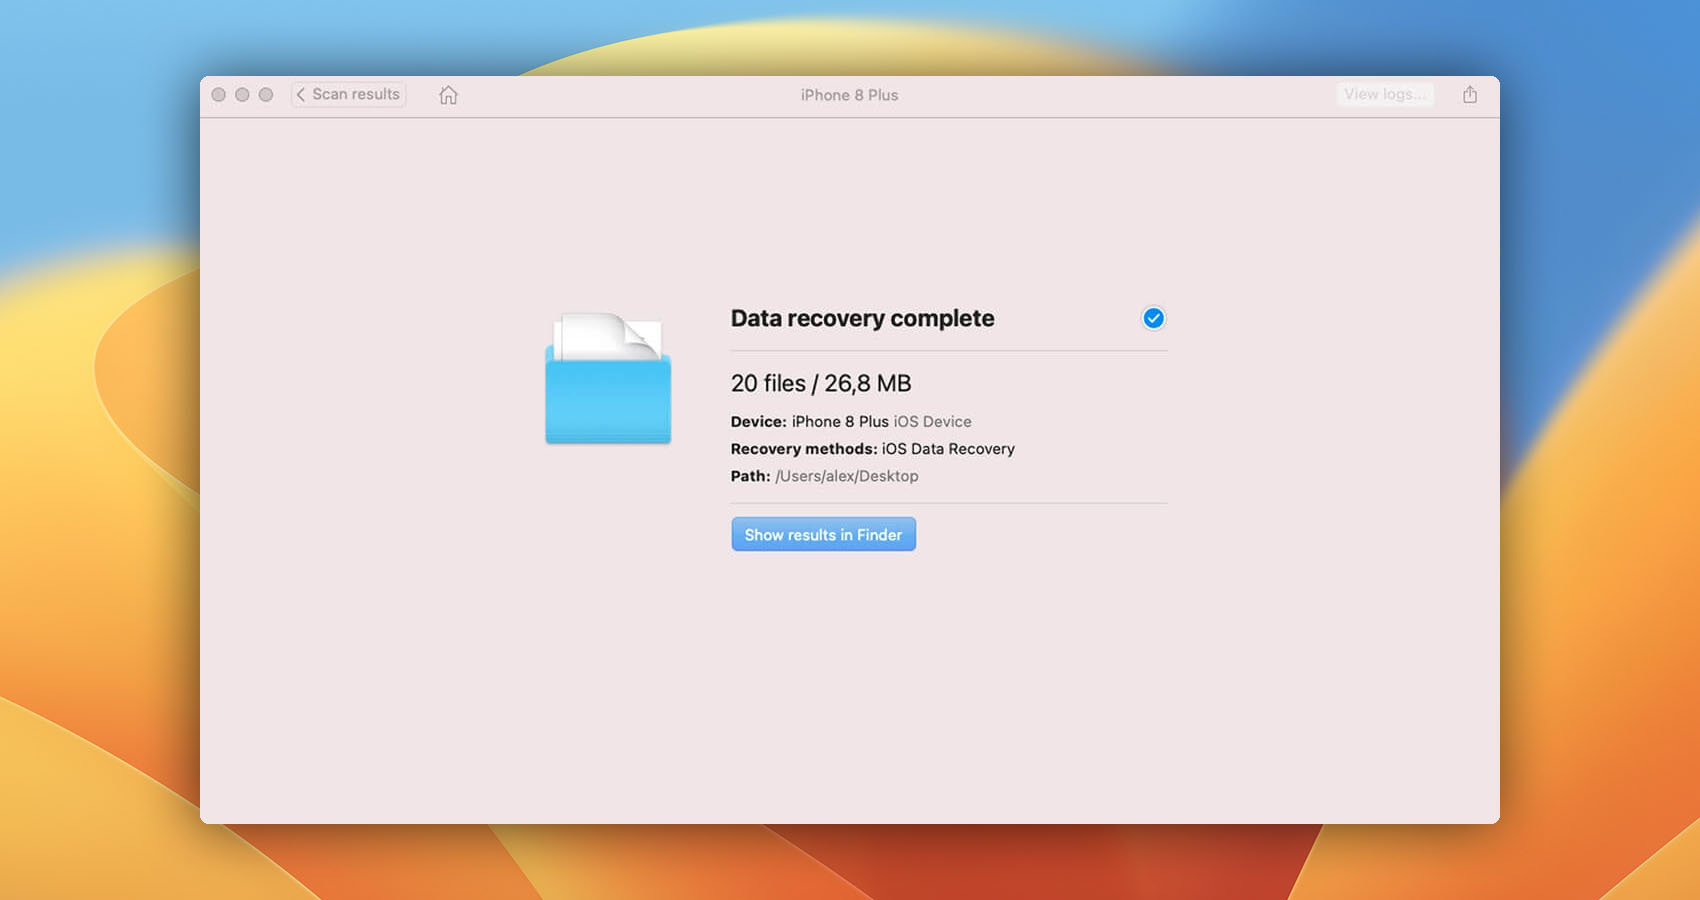Close the window with the leftmost title-bar button
This screenshot has height=900, width=1700.
(218, 94)
